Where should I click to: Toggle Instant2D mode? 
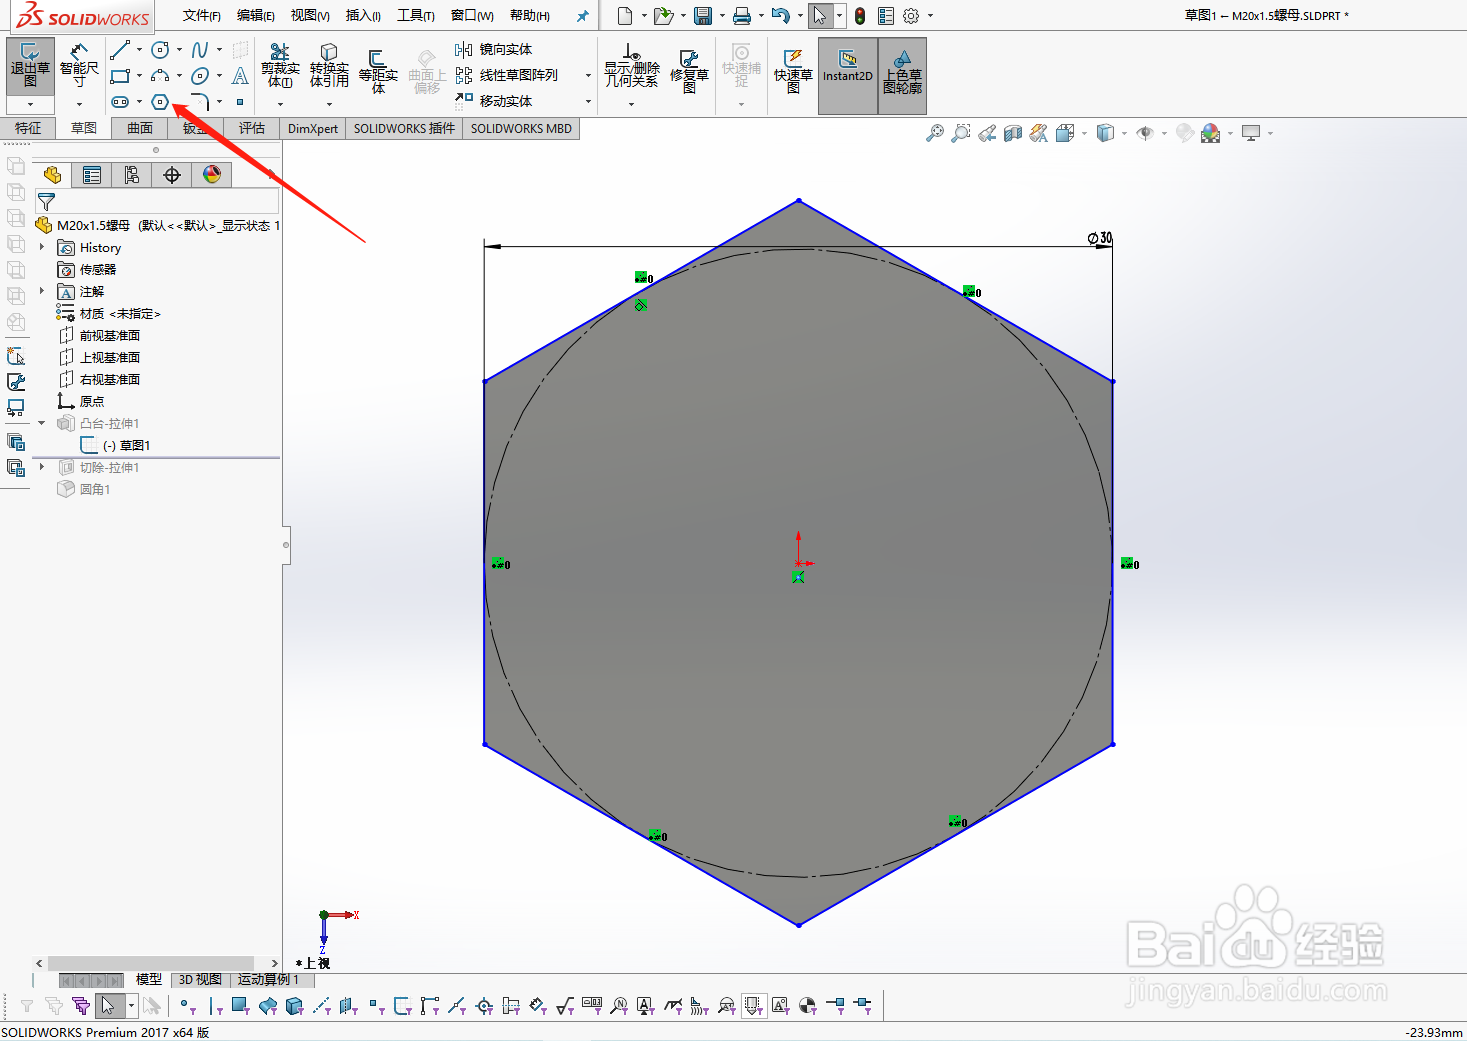click(x=848, y=76)
